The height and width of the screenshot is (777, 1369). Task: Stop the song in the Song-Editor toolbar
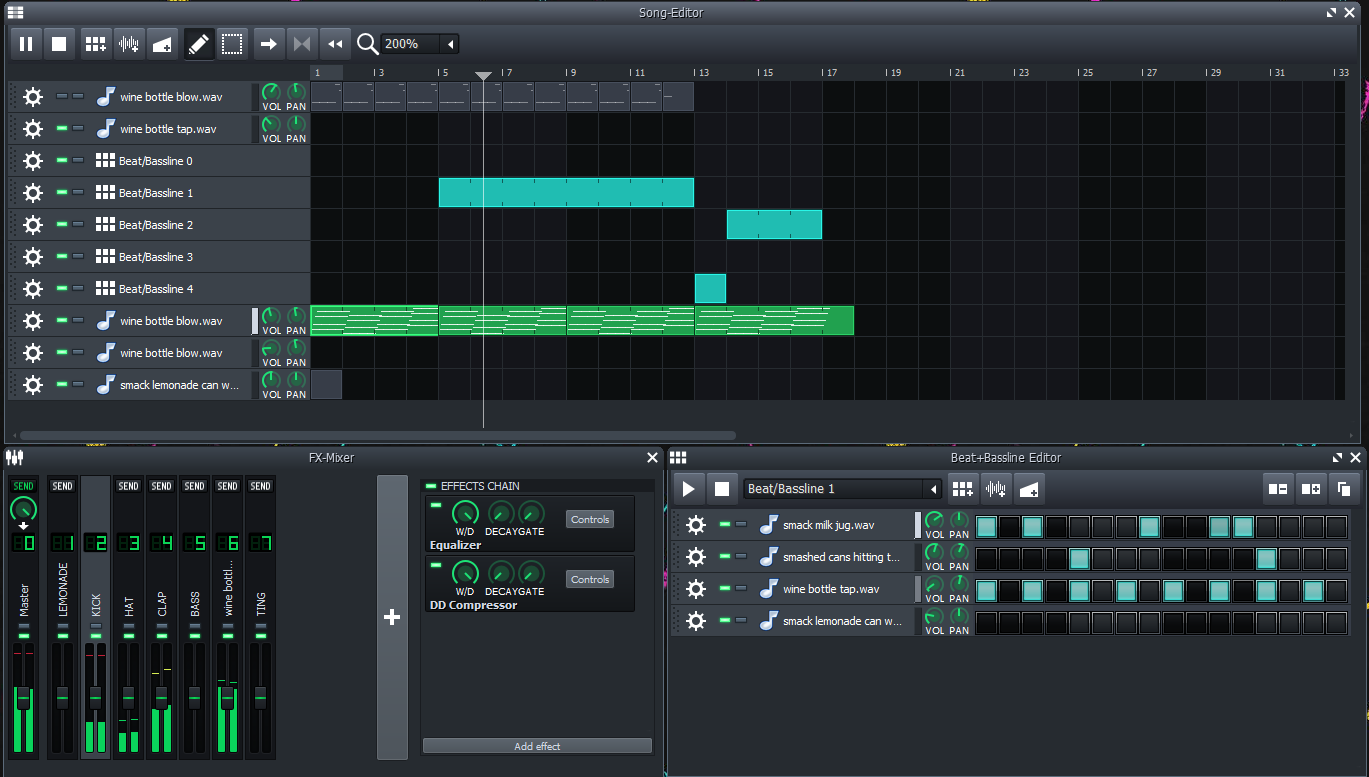click(x=59, y=44)
